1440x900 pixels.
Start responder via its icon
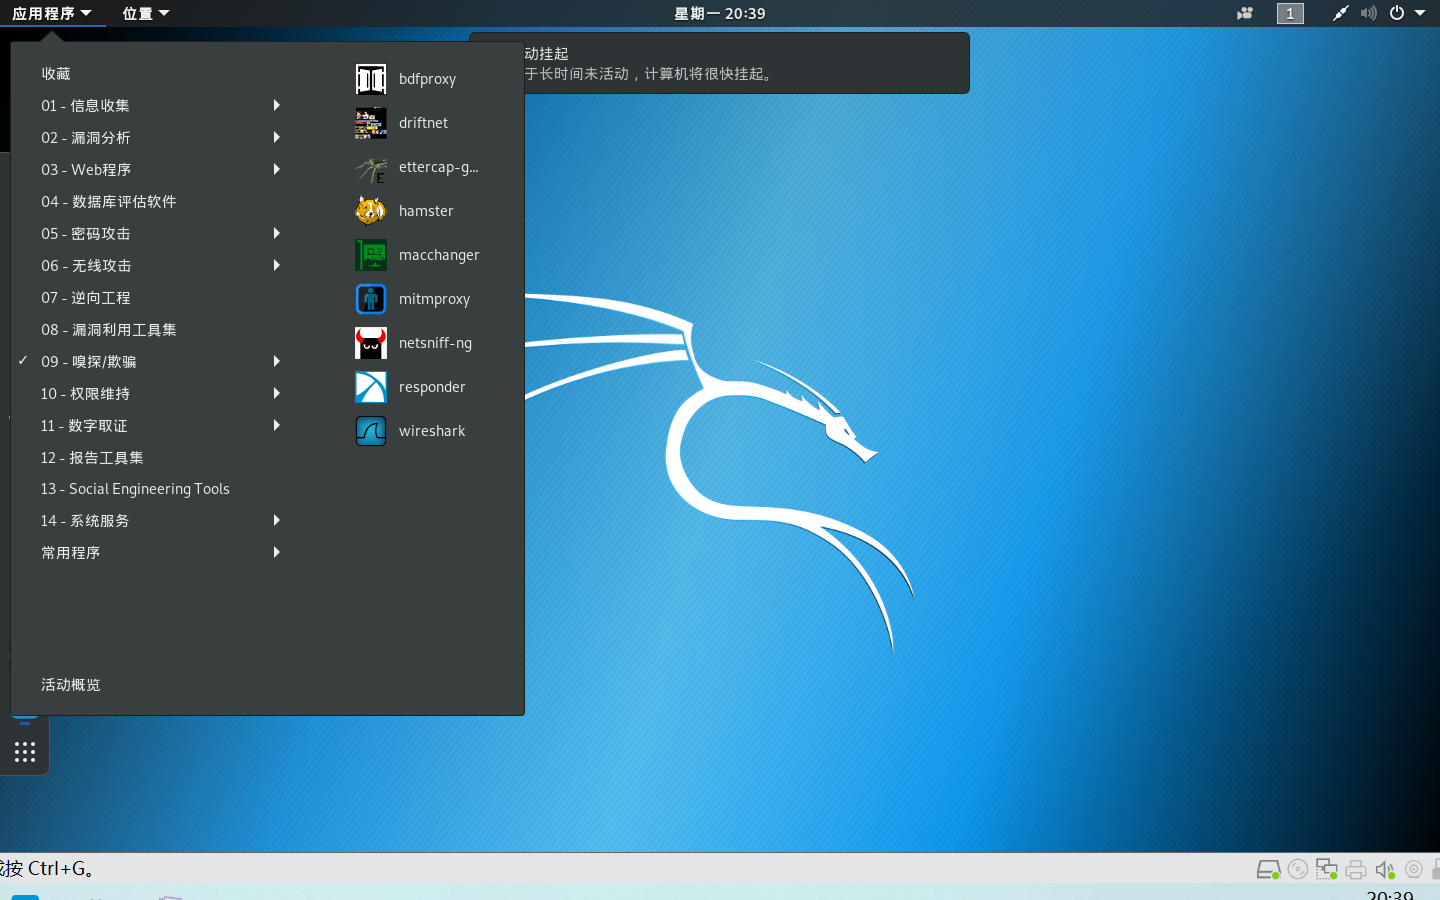tap(371, 387)
